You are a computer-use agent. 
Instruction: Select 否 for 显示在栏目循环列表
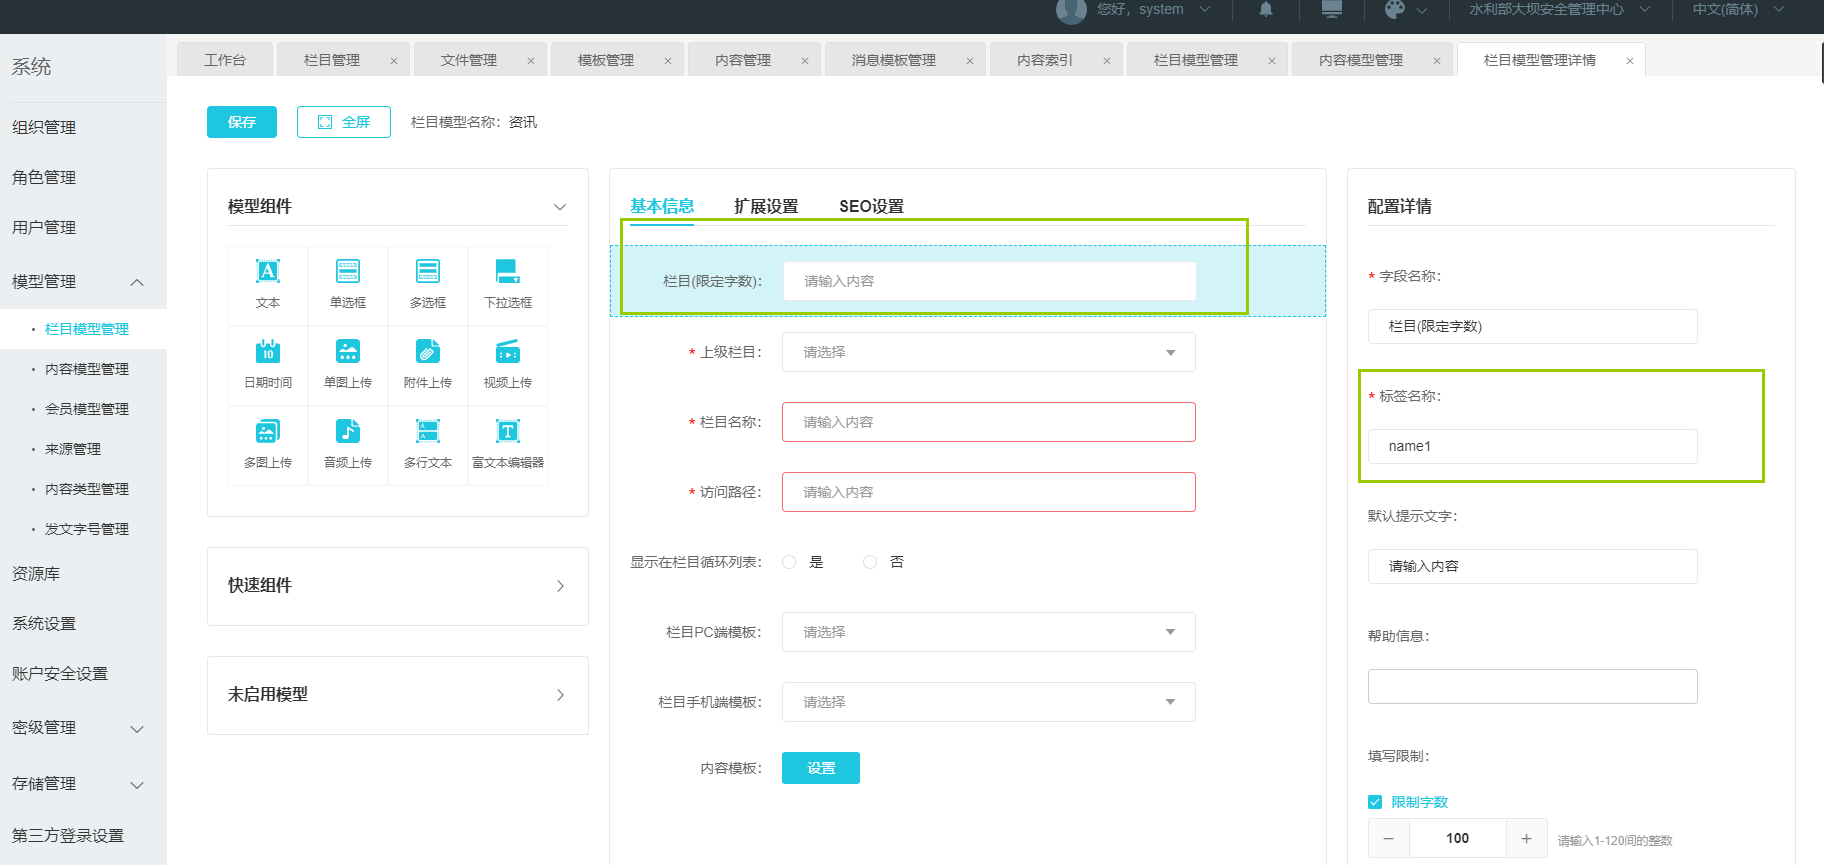tap(870, 562)
